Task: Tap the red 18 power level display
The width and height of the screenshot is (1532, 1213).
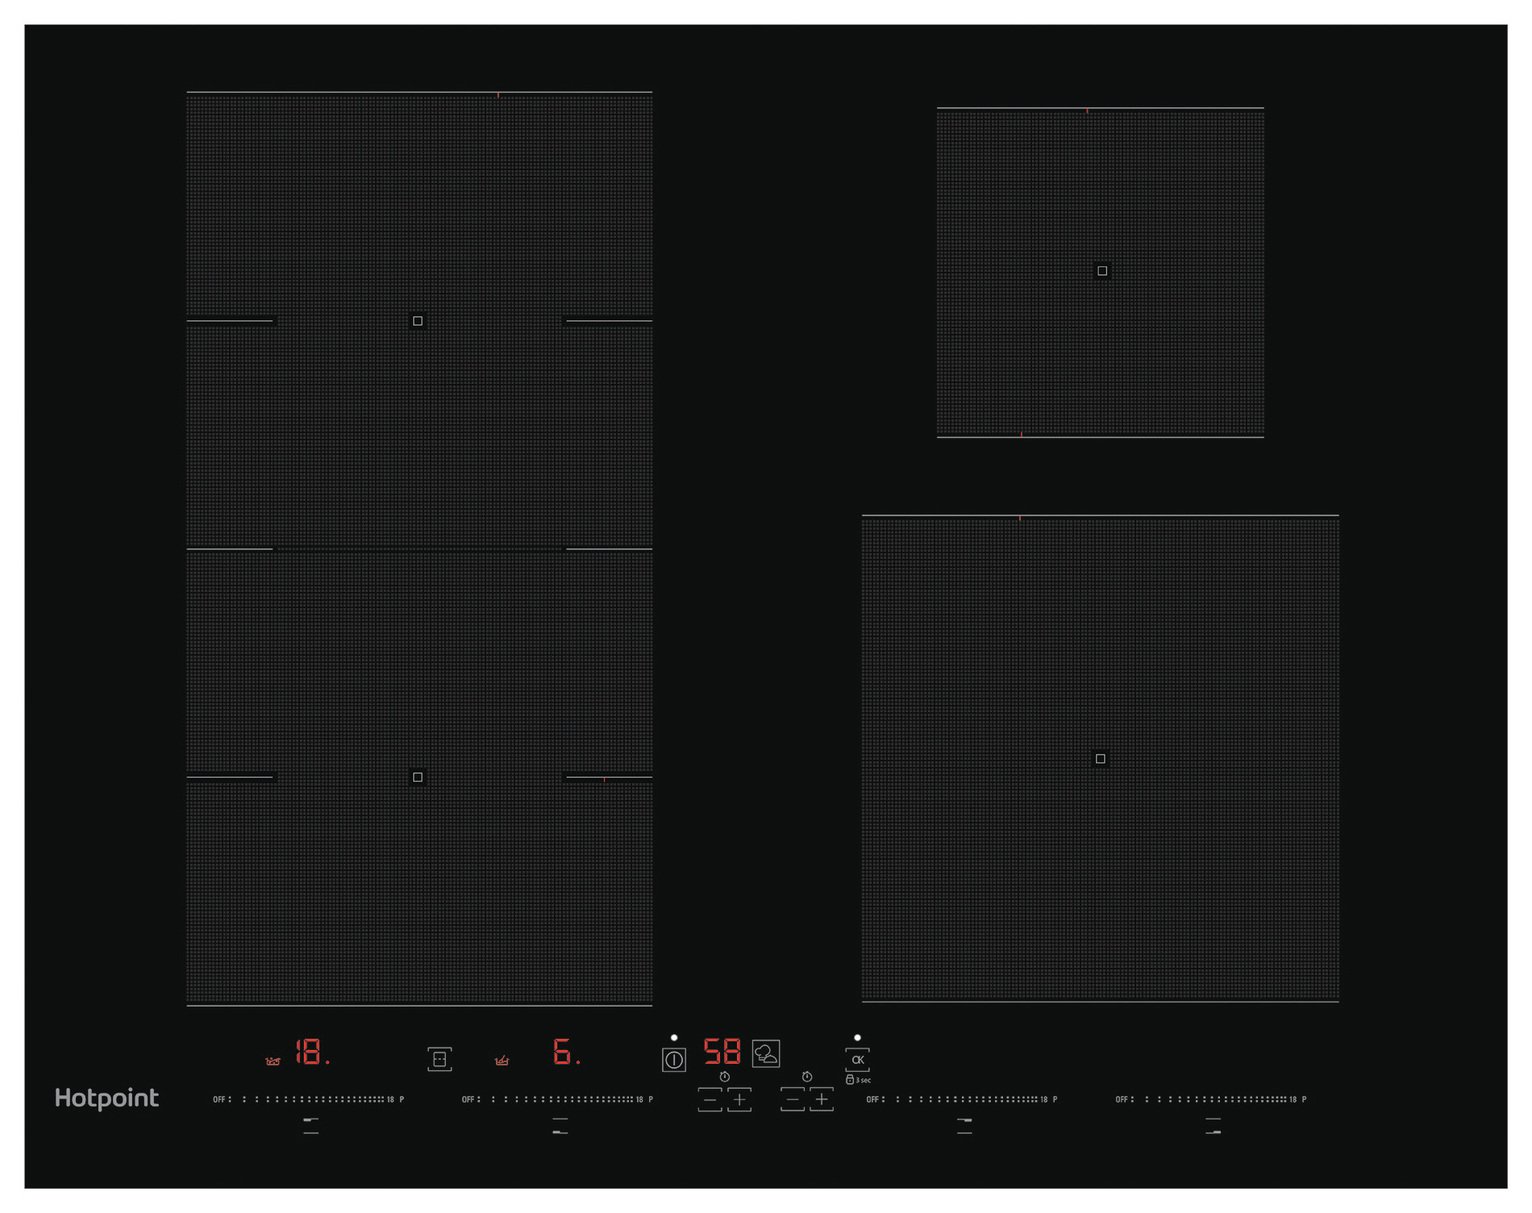Action: point(312,1052)
